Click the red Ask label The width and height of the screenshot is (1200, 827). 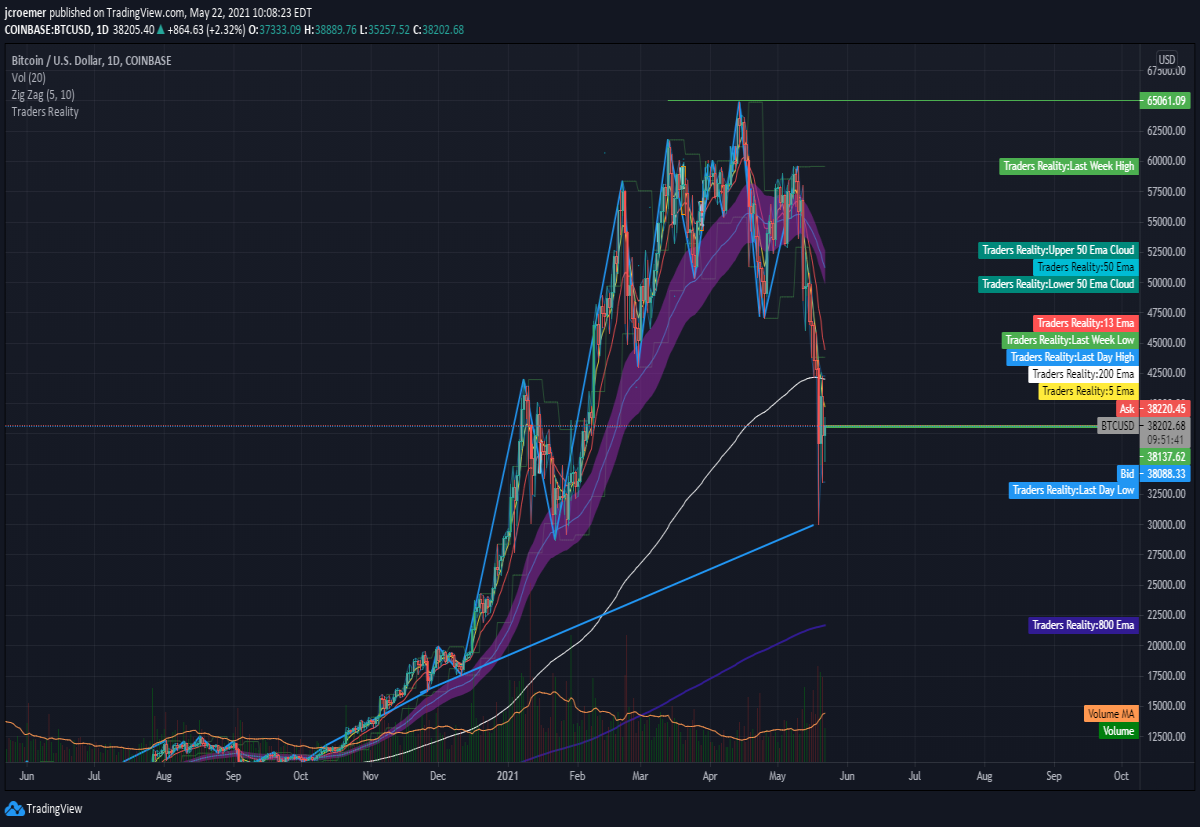pyautogui.click(x=1126, y=409)
